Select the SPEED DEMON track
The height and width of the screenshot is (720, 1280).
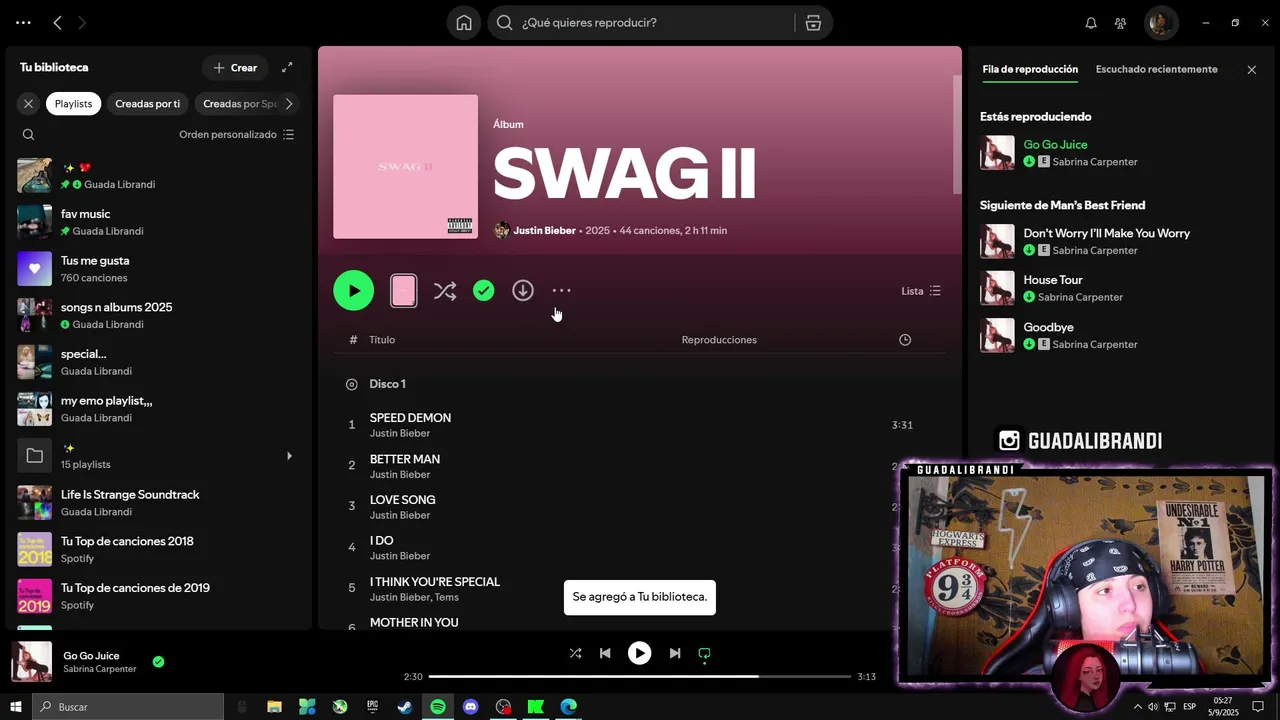pos(640,425)
